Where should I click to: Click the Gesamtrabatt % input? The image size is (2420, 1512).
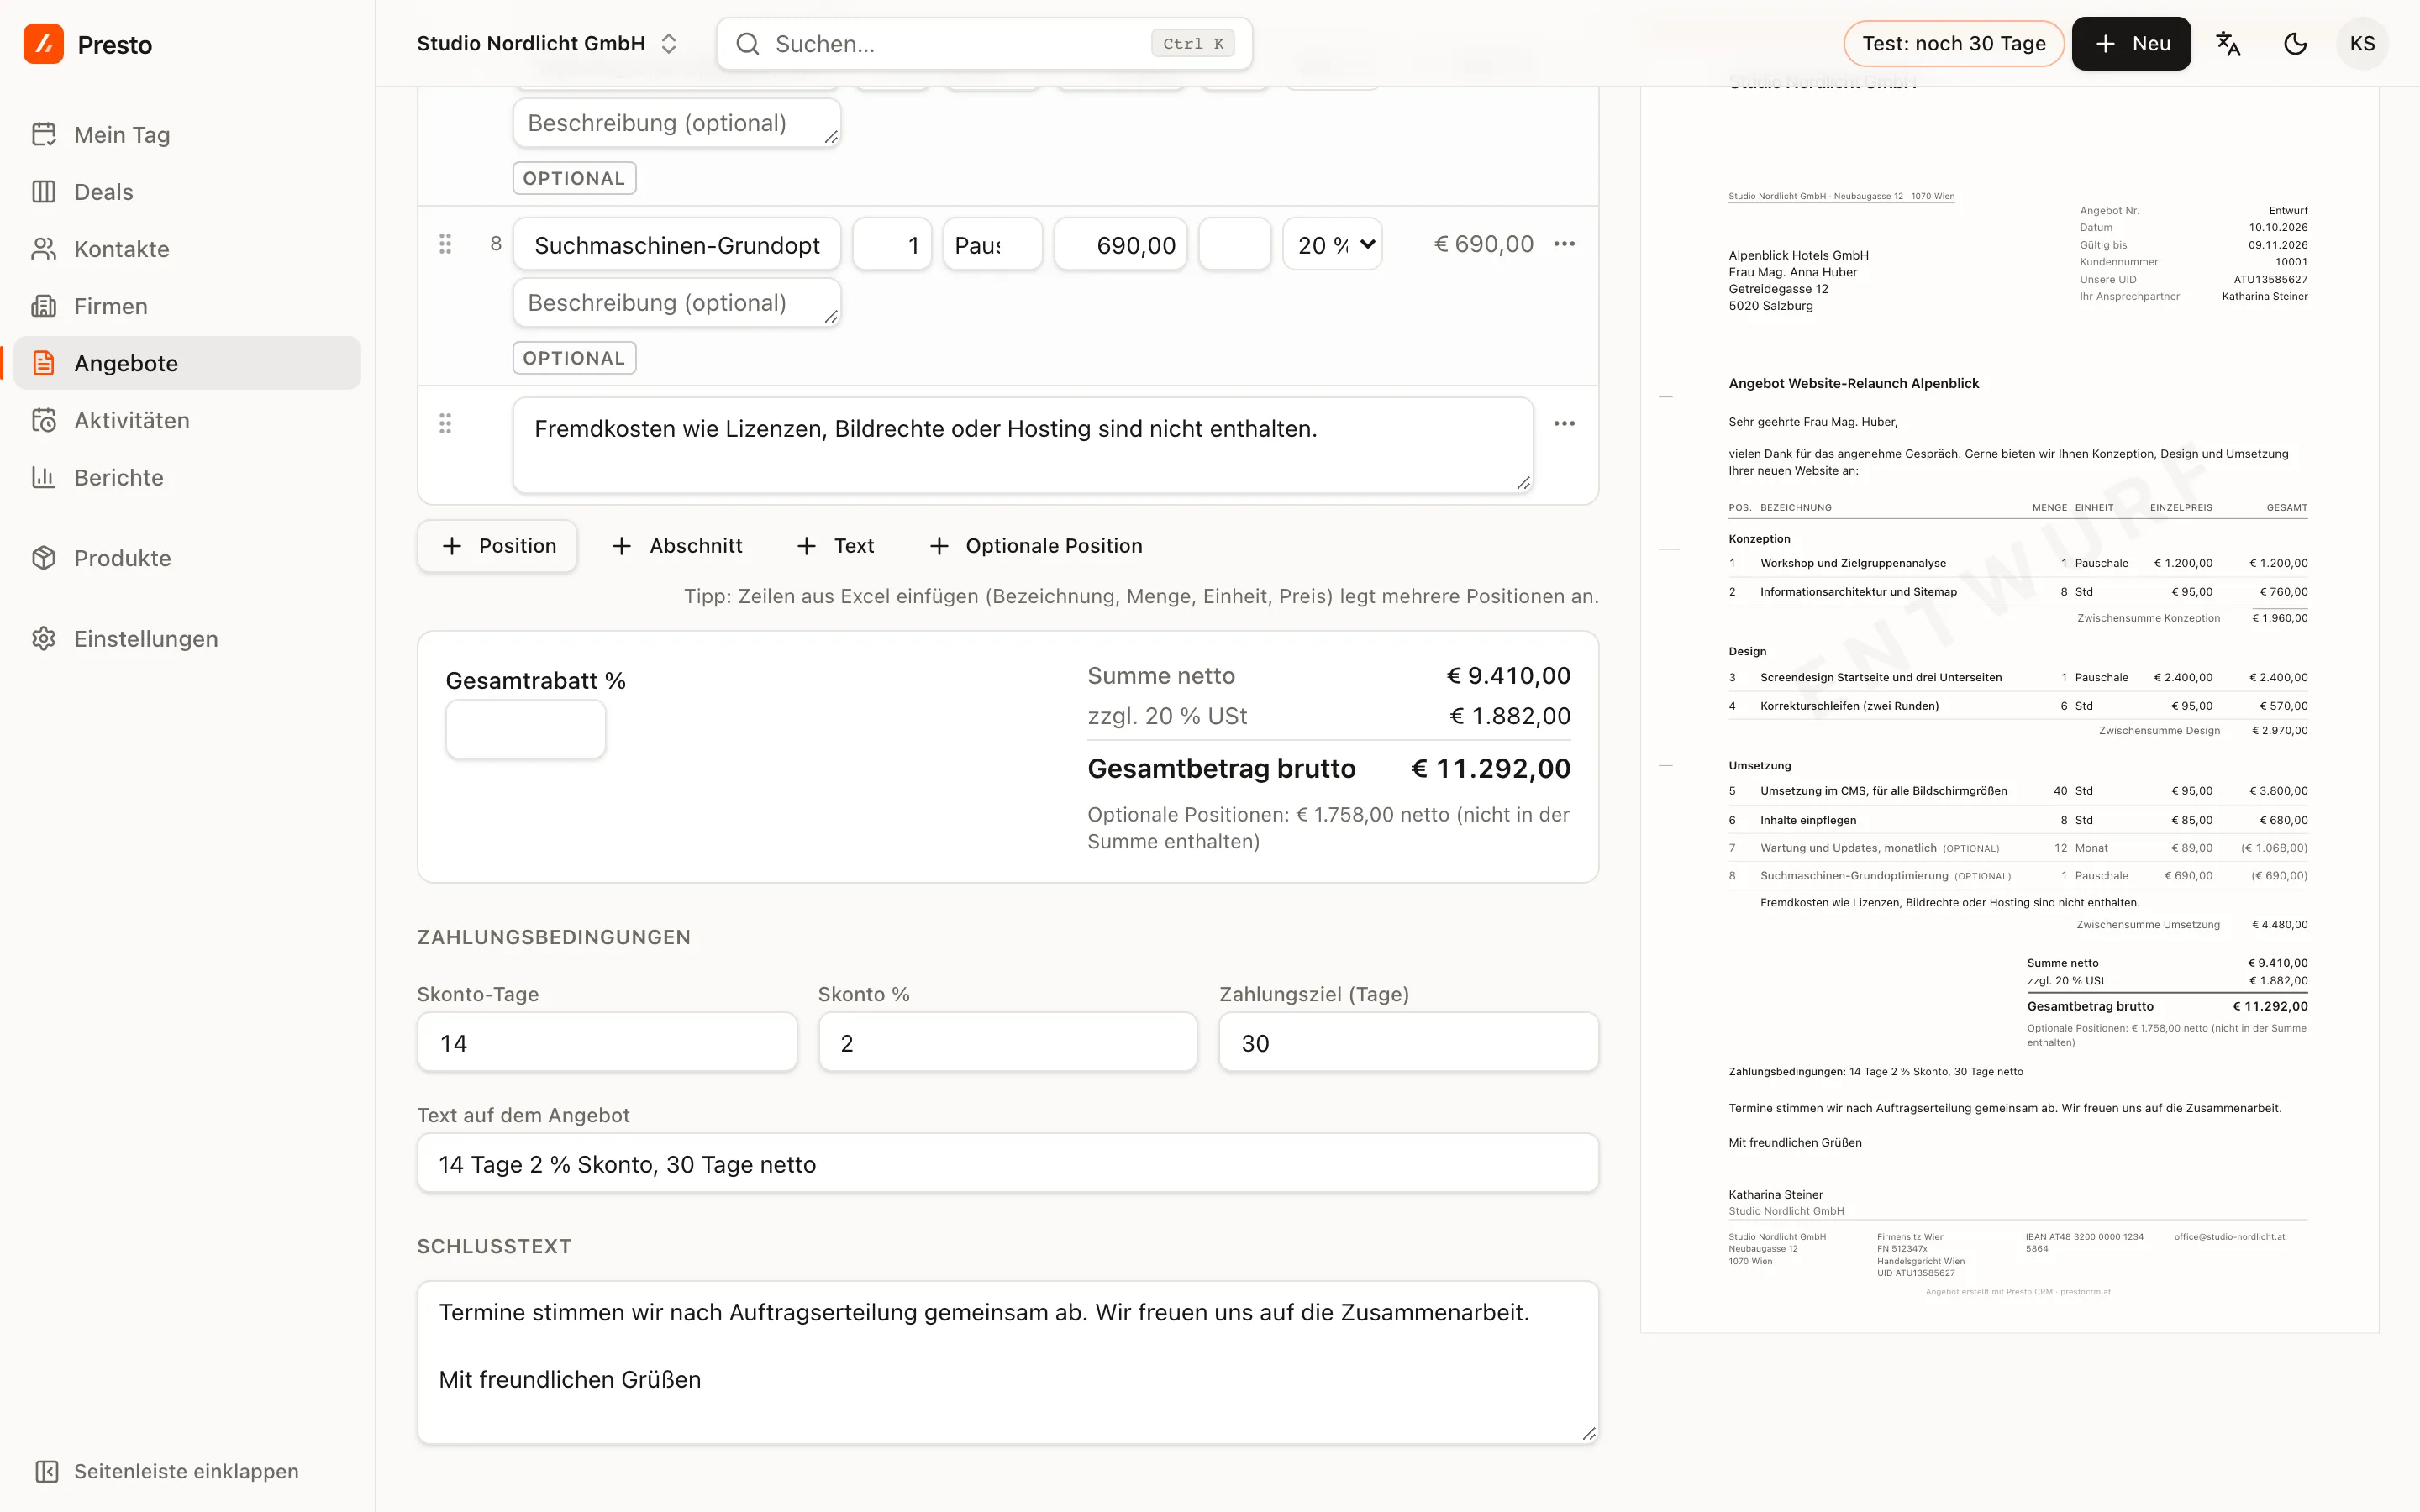525,729
